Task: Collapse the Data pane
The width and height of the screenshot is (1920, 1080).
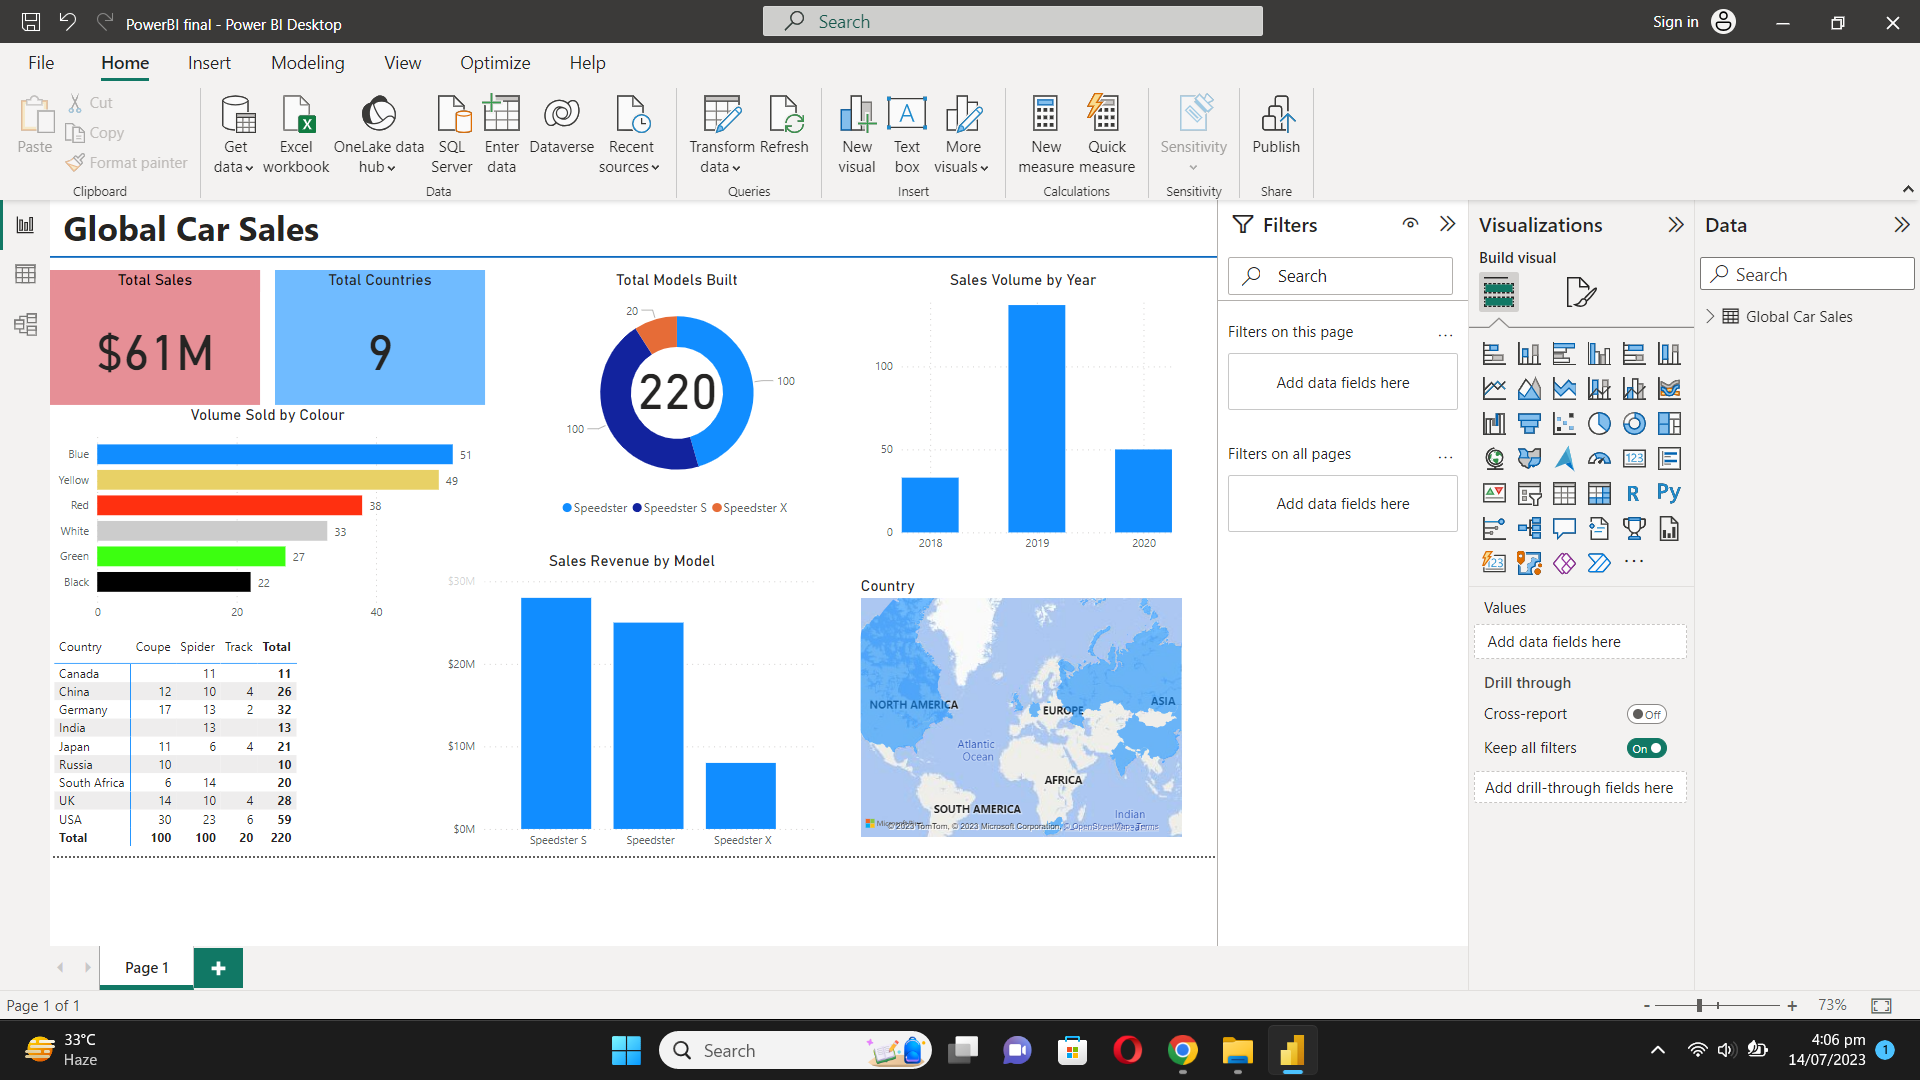Action: coord(1902,225)
